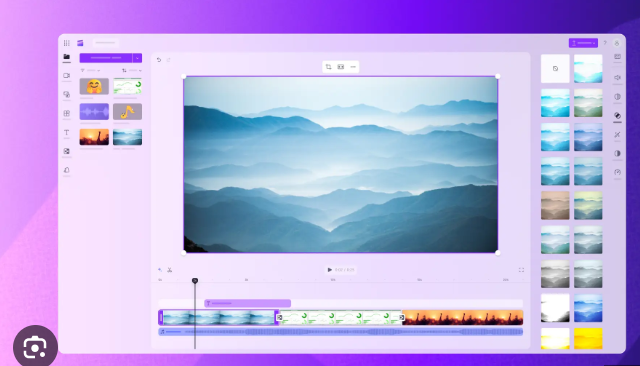Open the more options ellipsis in floating toolbar
The width and height of the screenshot is (640, 366).
353,67
